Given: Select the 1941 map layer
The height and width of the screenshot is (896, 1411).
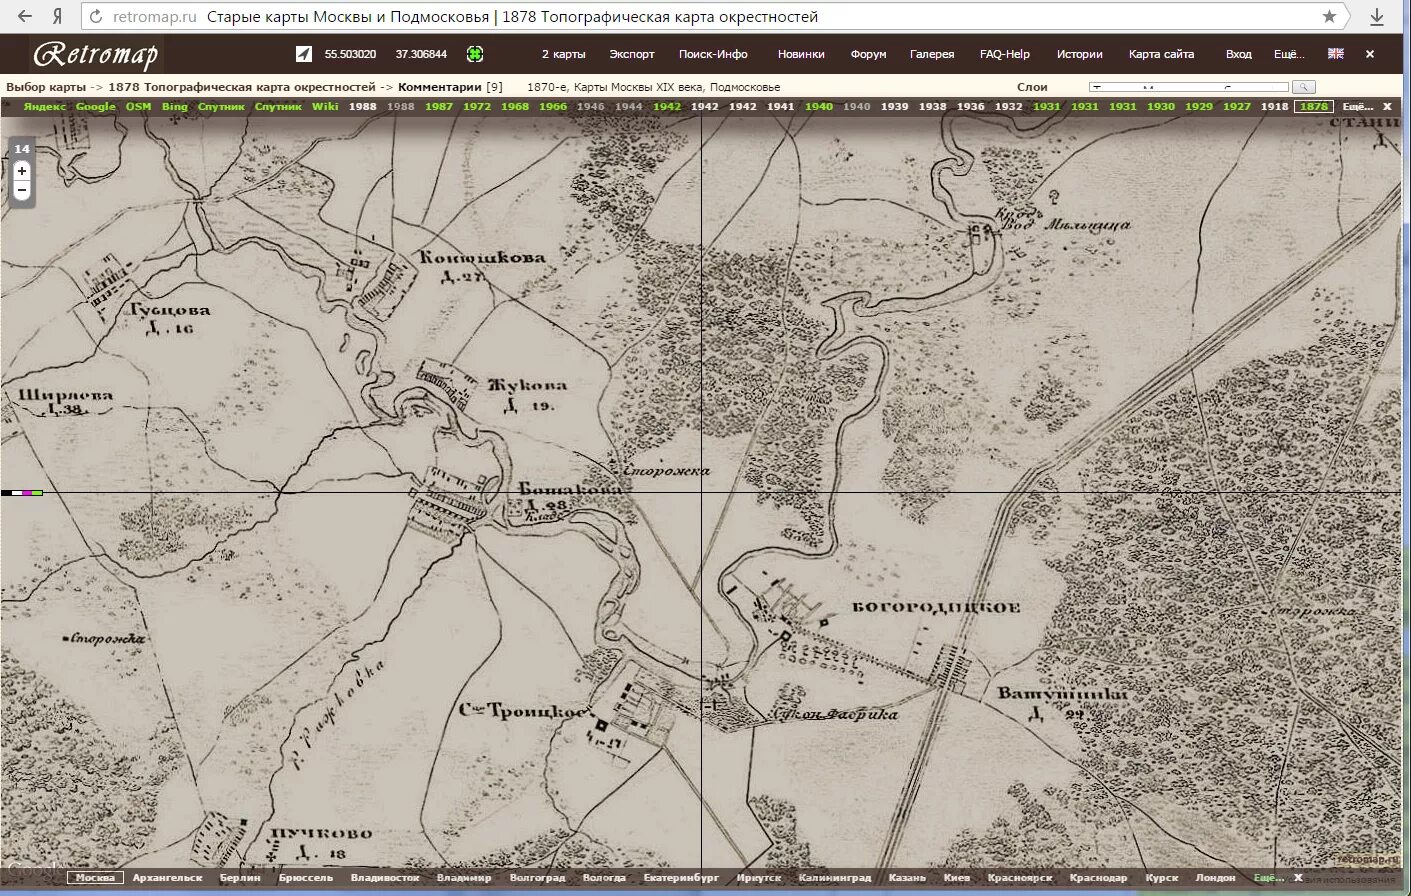Looking at the screenshot, I should (x=781, y=106).
